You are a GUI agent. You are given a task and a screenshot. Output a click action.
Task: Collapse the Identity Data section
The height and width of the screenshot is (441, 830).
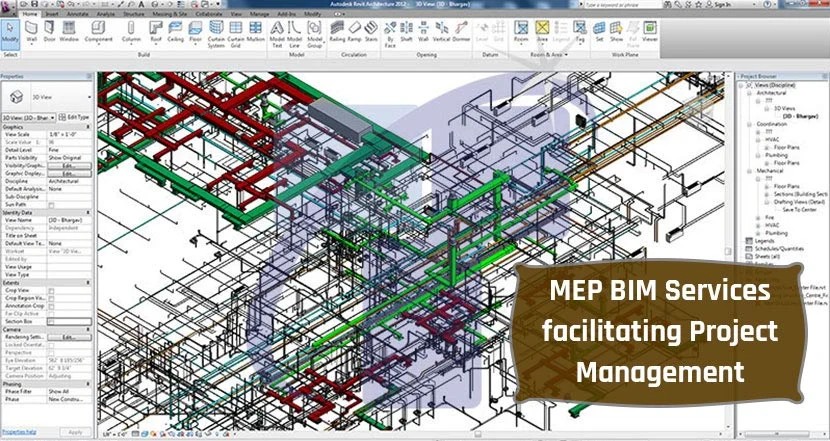point(88,212)
